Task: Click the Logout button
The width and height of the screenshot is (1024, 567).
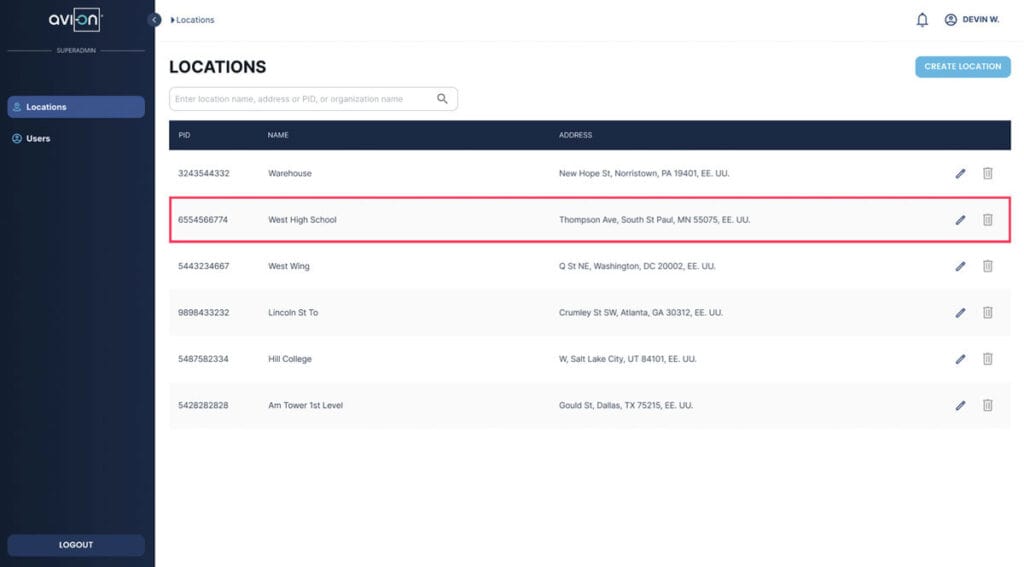Action: [x=76, y=545]
